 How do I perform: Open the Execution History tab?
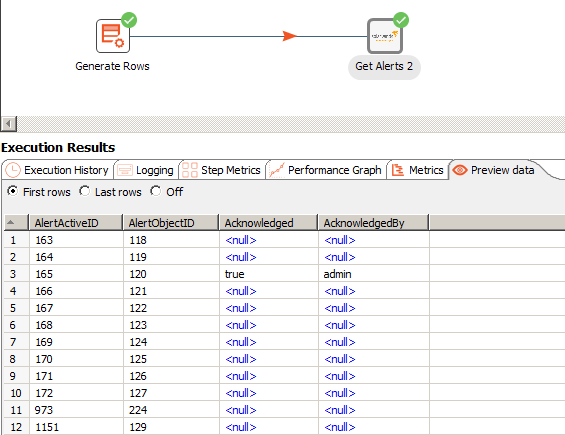[x=58, y=170]
